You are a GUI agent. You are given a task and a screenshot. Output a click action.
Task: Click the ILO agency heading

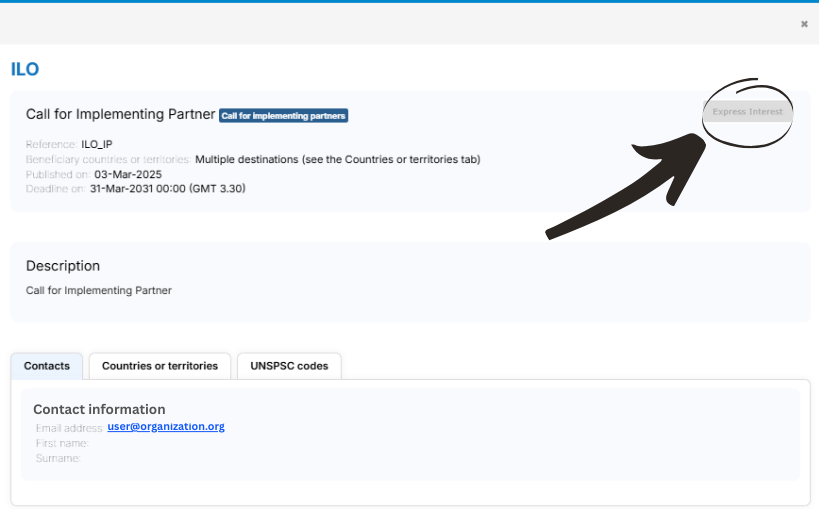(x=25, y=69)
